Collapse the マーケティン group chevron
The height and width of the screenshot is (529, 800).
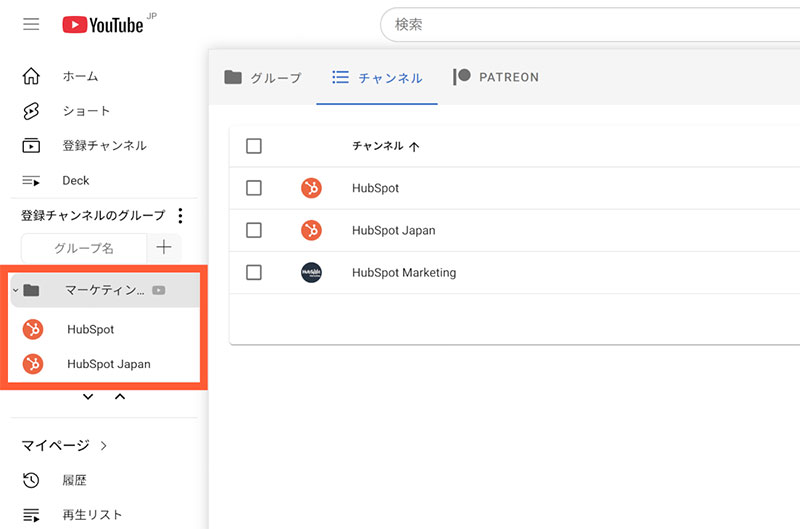tap(16, 290)
